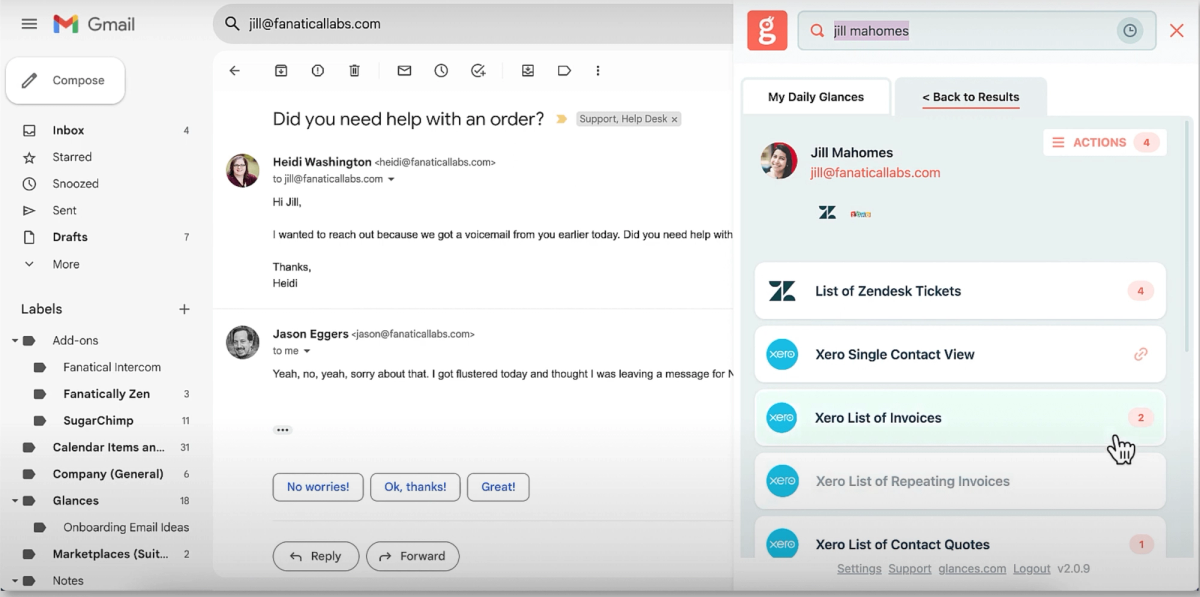This screenshot has width=1200, height=597.
Task: Click the search magnifier icon in Gmail
Action: click(x=232, y=24)
